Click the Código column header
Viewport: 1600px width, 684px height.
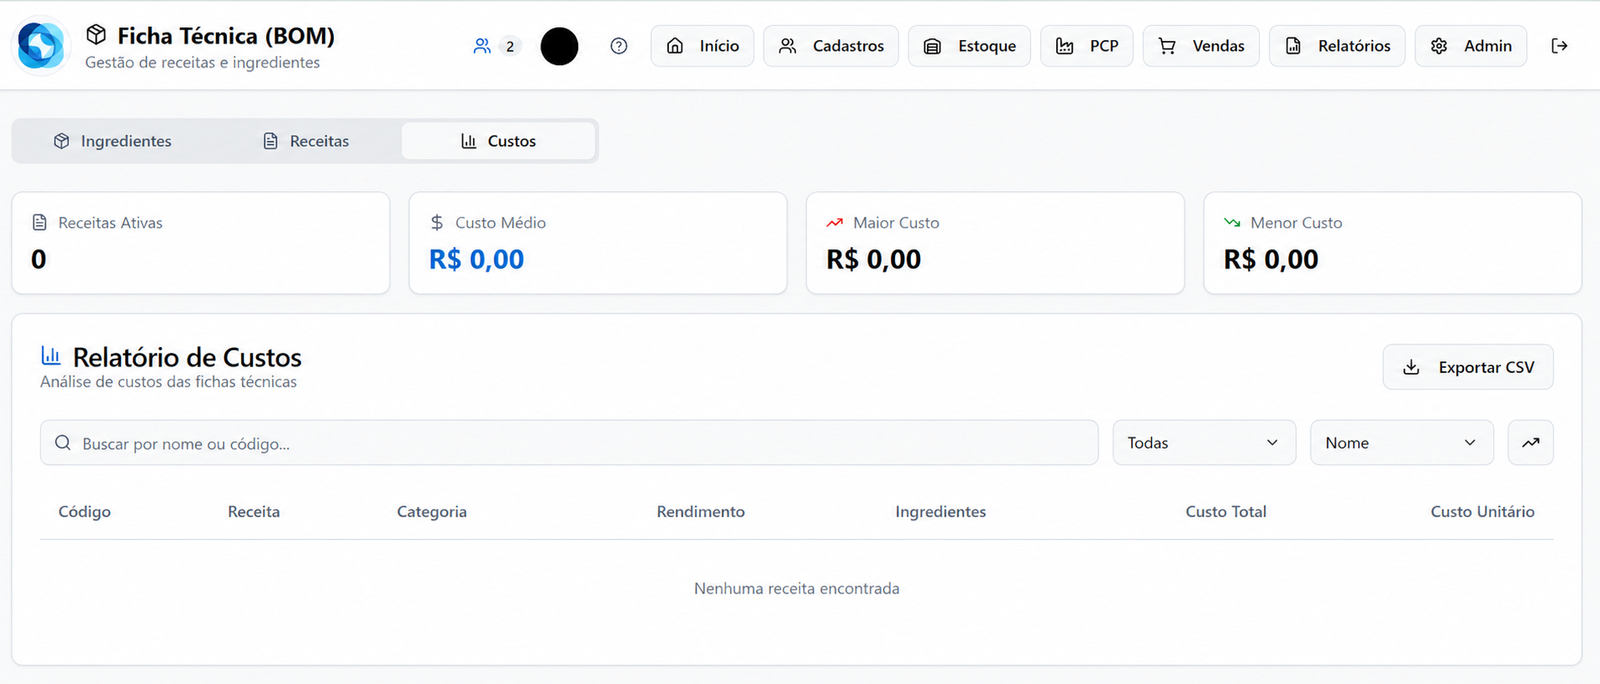click(x=85, y=512)
